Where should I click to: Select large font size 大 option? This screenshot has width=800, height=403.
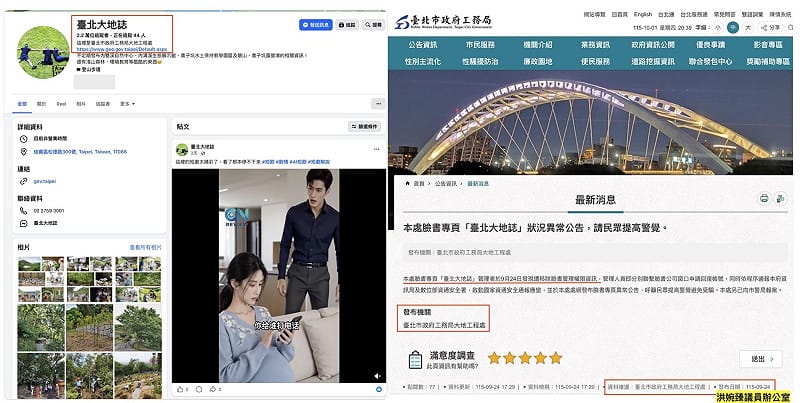(748, 28)
